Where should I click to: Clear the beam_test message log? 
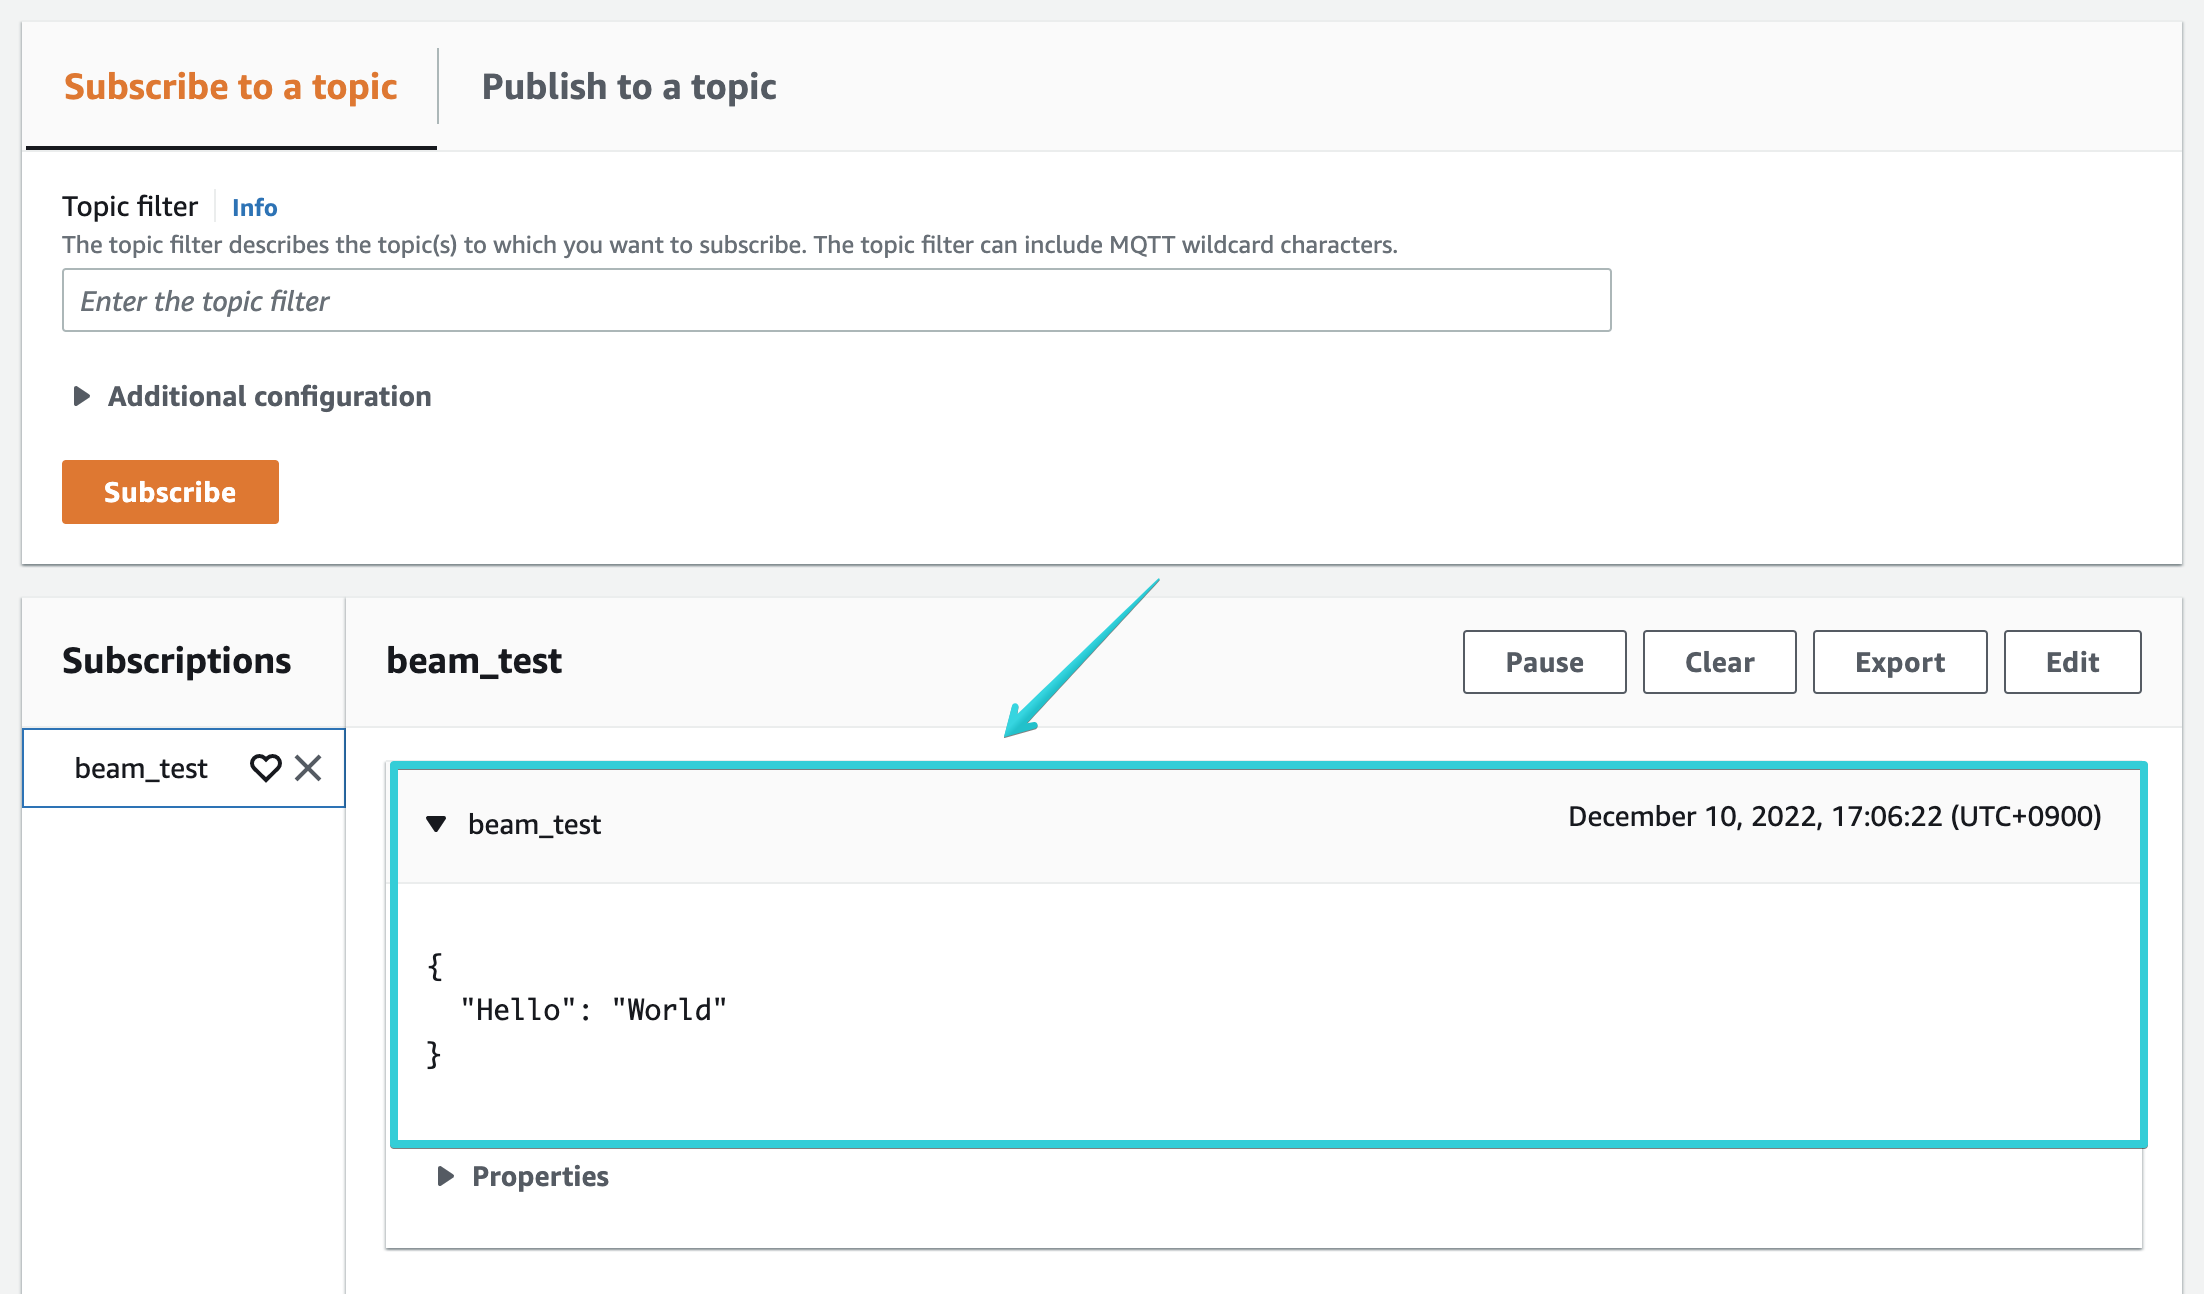(x=1718, y=661)
